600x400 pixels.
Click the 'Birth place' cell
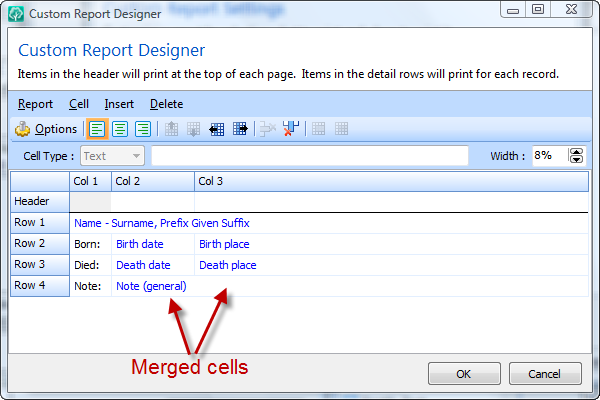click(x=391, y=244)
